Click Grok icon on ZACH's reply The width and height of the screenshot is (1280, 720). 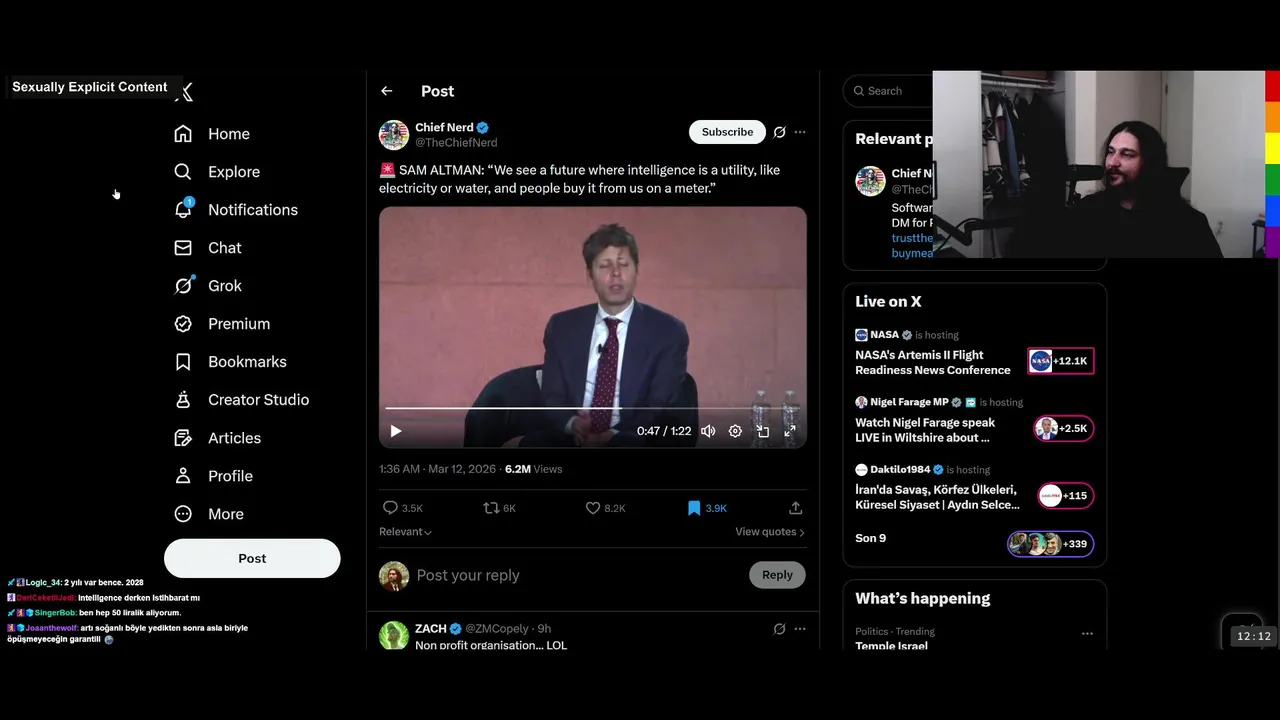(x=780, y=629)
